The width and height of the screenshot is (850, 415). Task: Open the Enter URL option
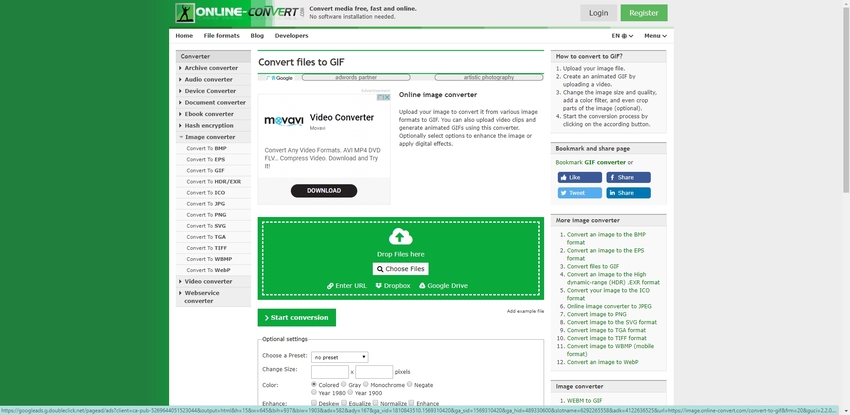point(346,285)
